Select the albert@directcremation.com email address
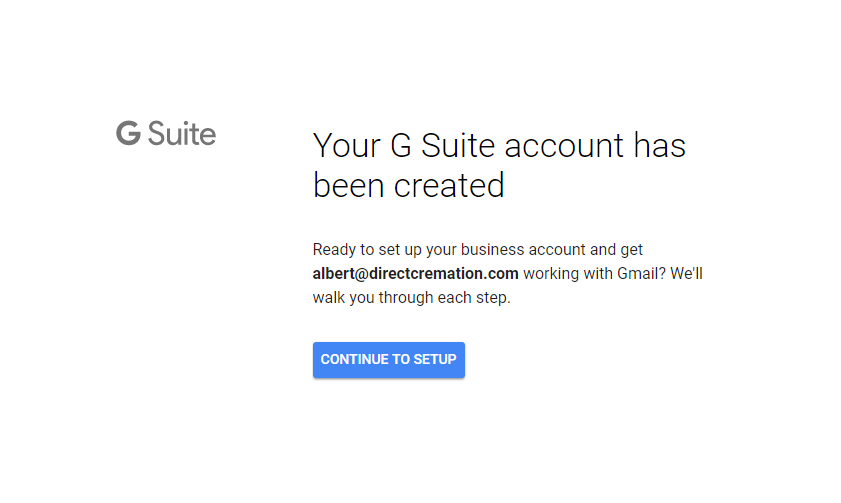The height and width of the screenshot is (503, 841). [x=415, y=274]
